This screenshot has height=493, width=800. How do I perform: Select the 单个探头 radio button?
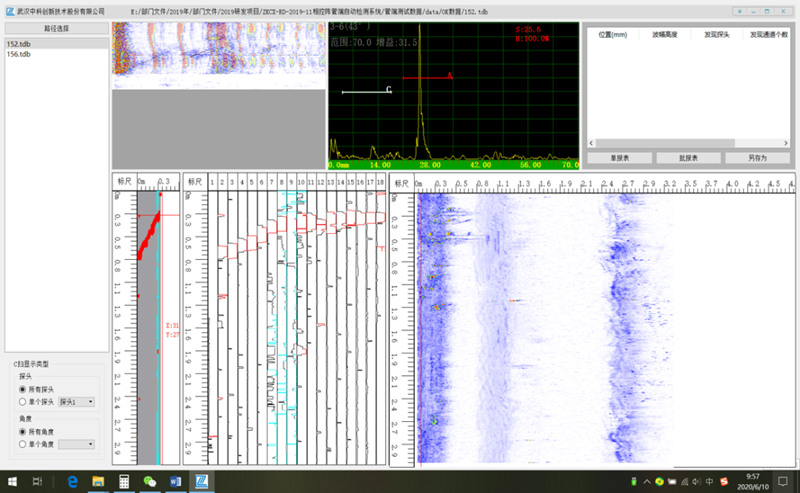click(23, 401)
